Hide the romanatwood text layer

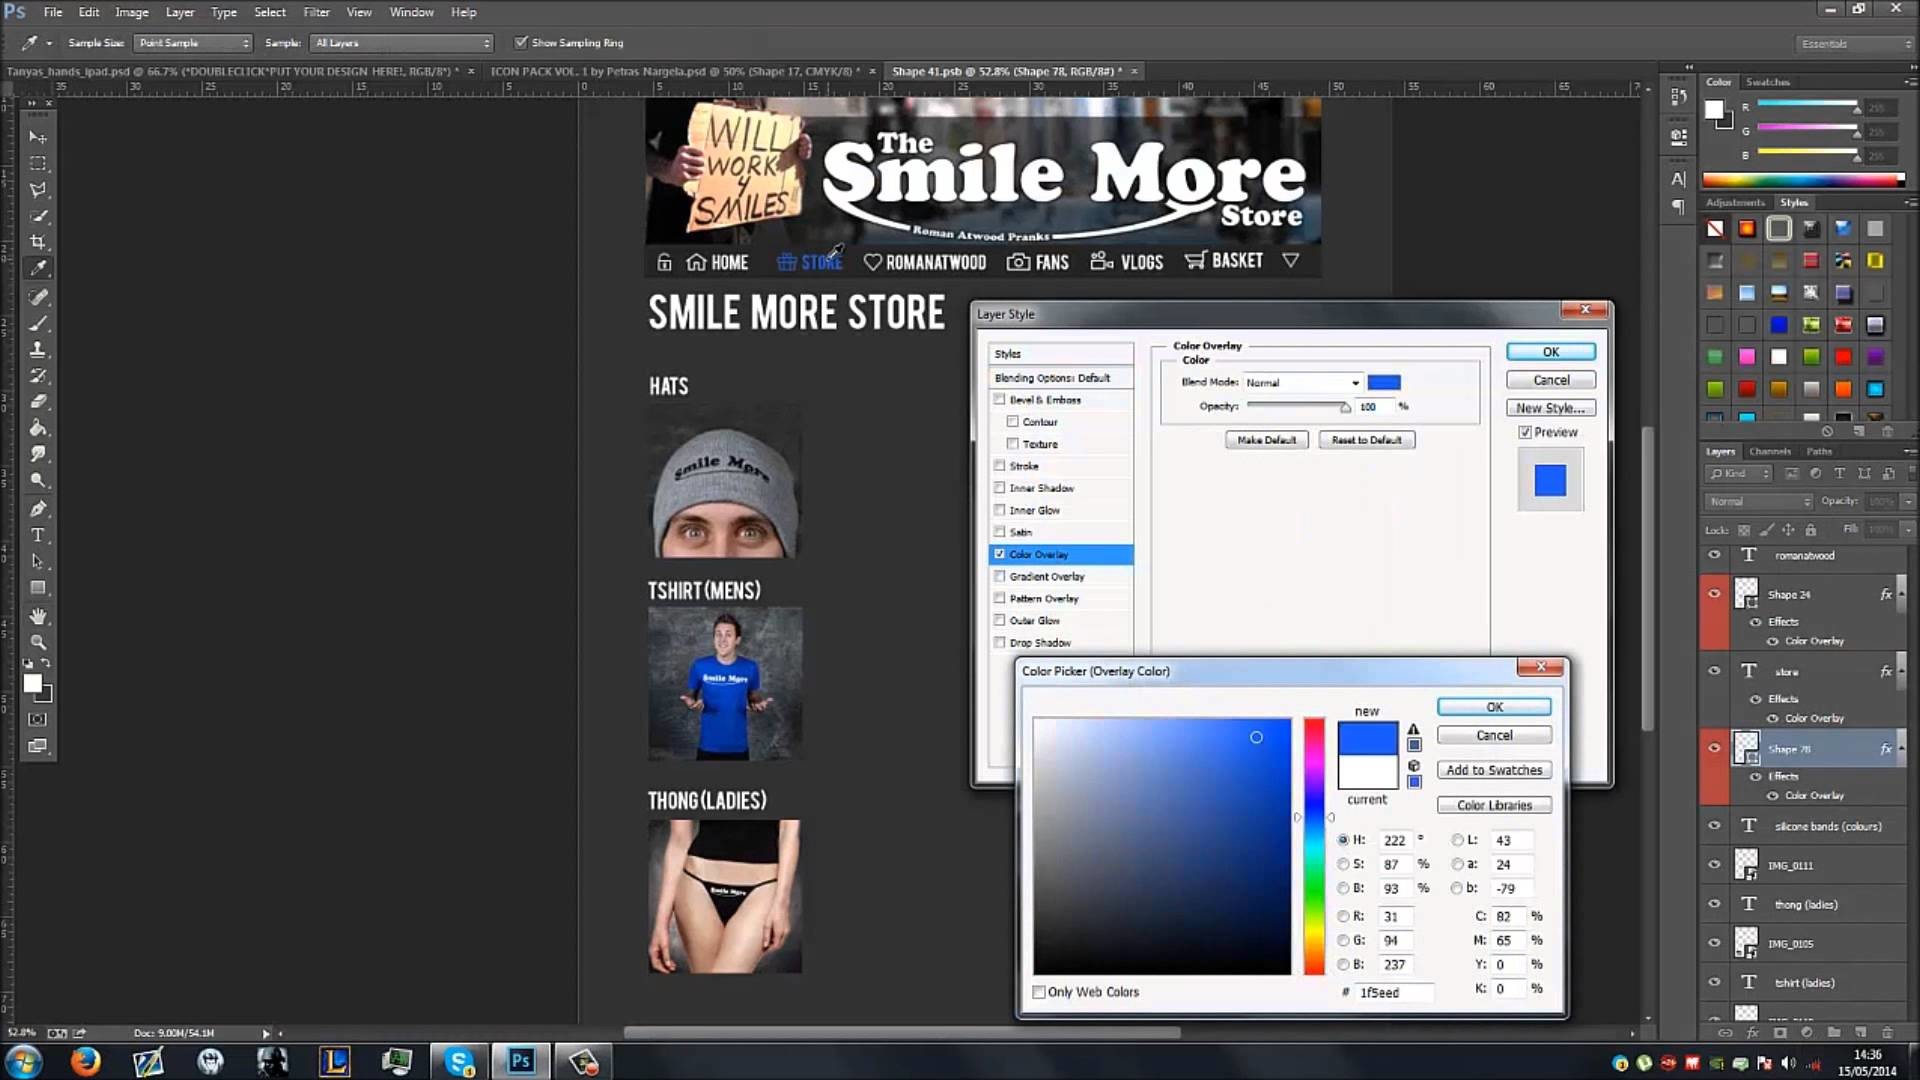[x=1714, y=555]
